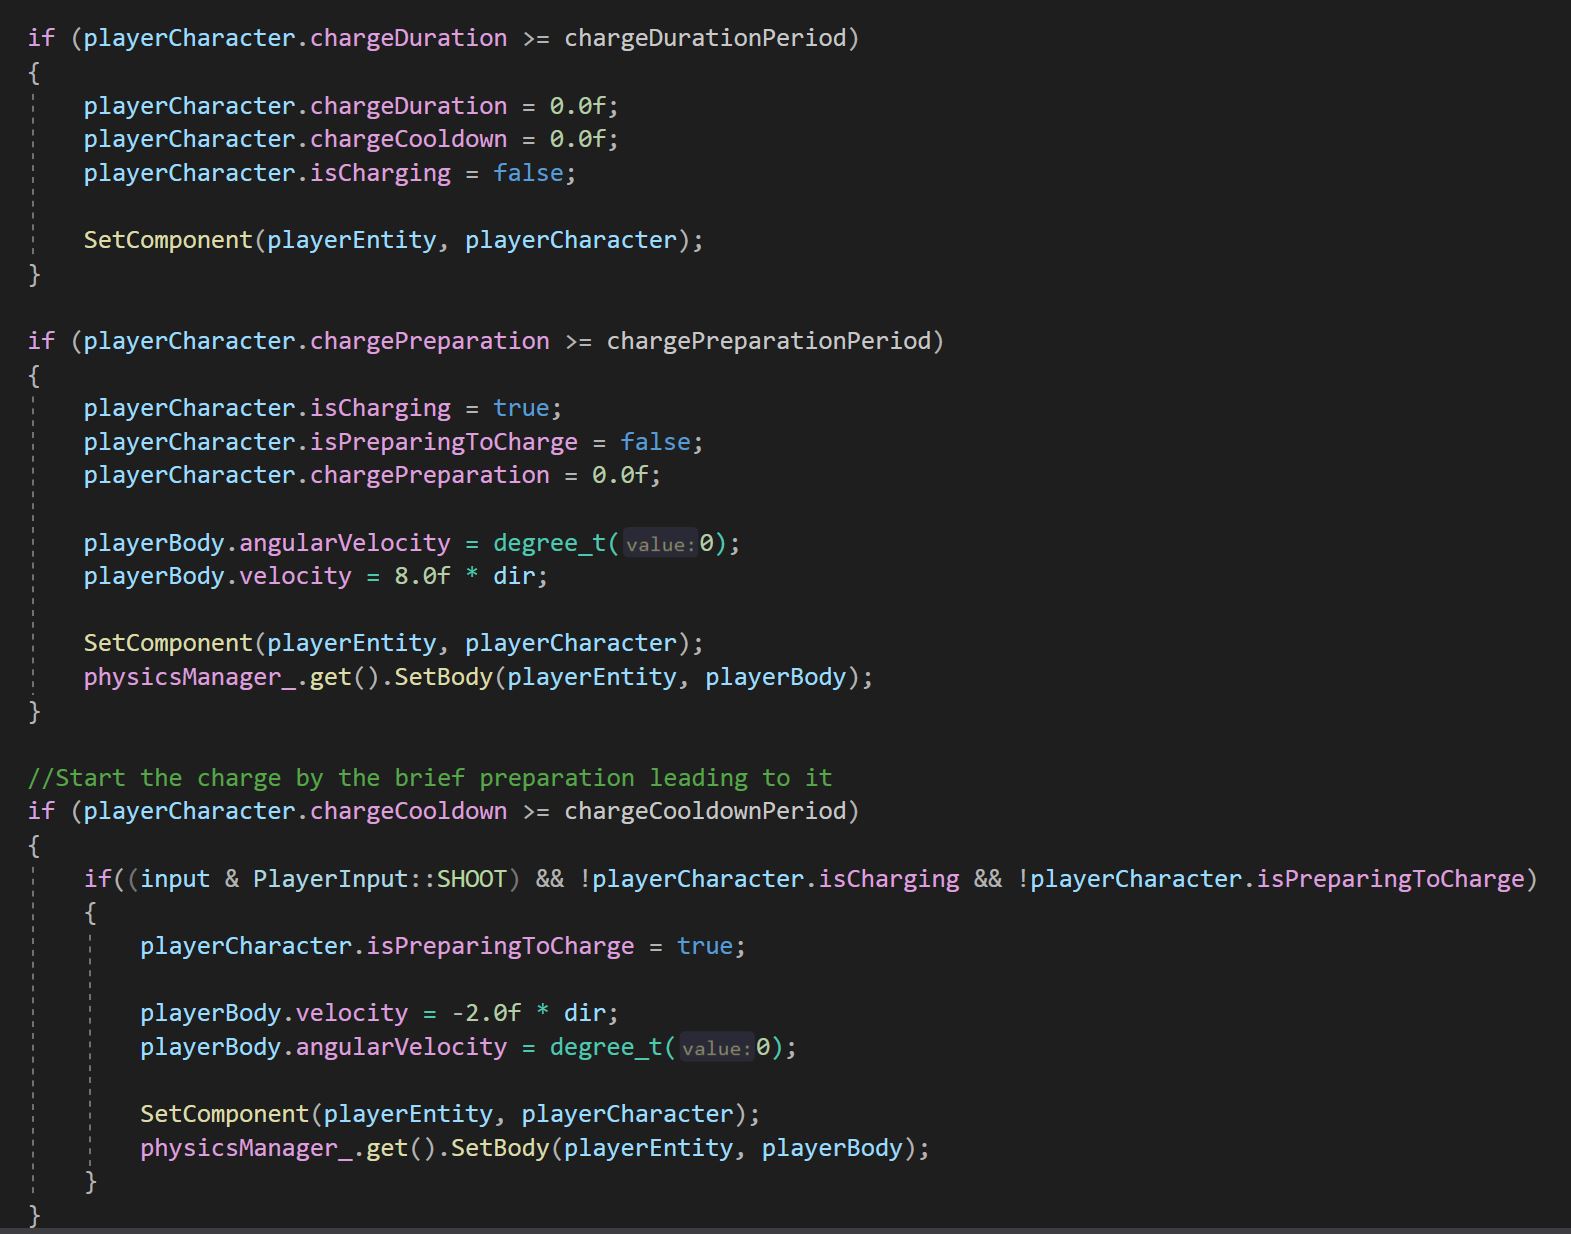Click 'chargeCooldown' in the '>= chargeCooldownPeriod' condition

408,811
